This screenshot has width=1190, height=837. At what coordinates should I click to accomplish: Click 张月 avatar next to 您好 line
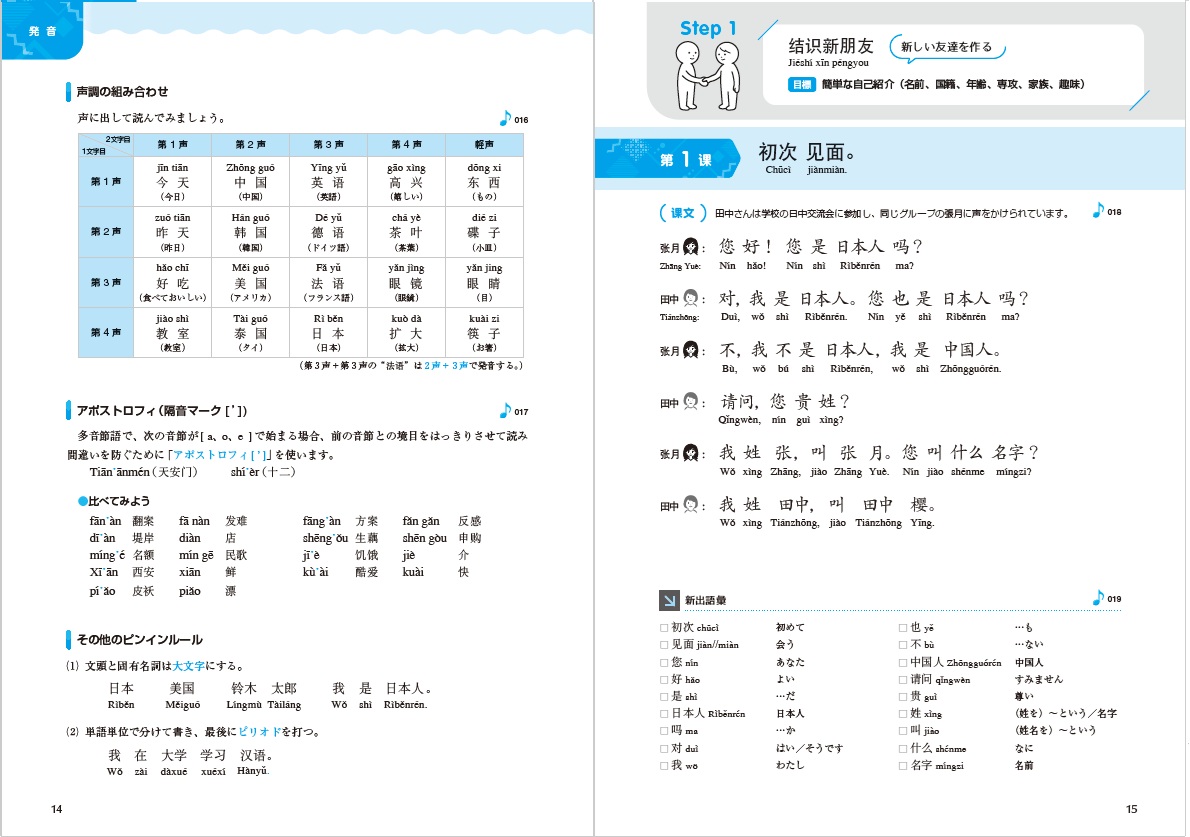coord(690,247)
